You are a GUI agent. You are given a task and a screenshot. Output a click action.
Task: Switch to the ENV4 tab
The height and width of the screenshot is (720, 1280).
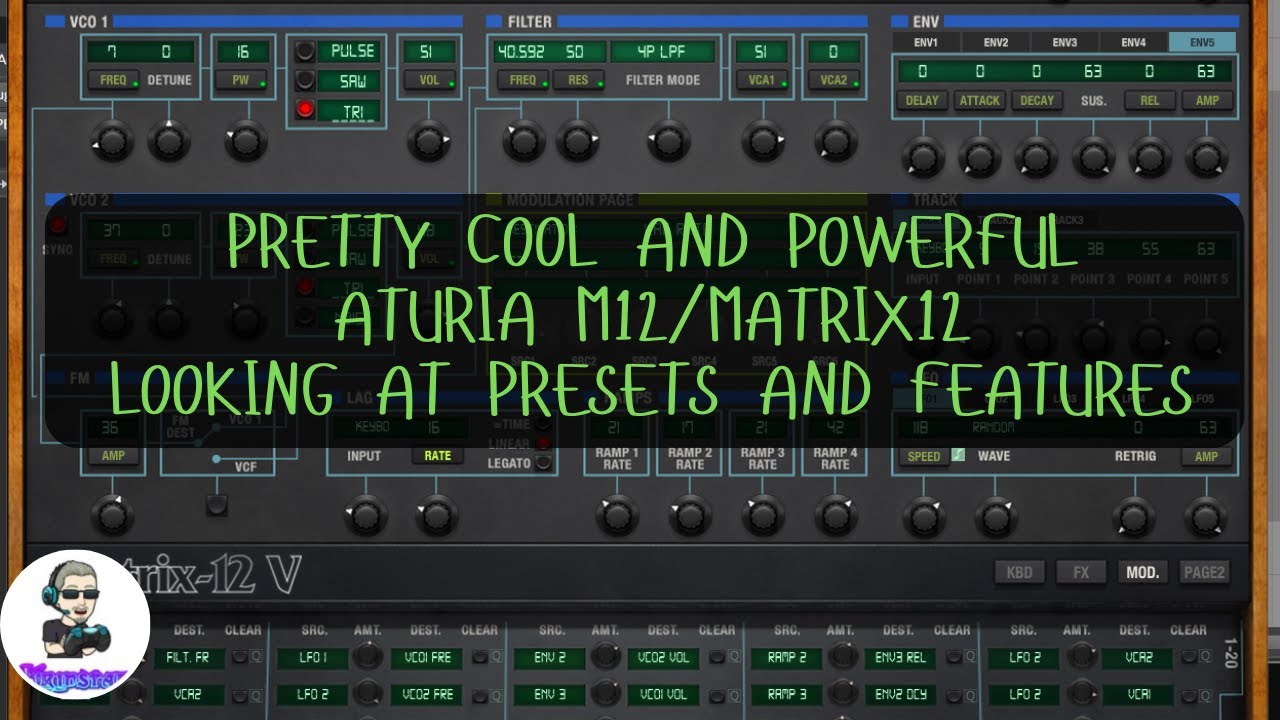[1133, 42]
